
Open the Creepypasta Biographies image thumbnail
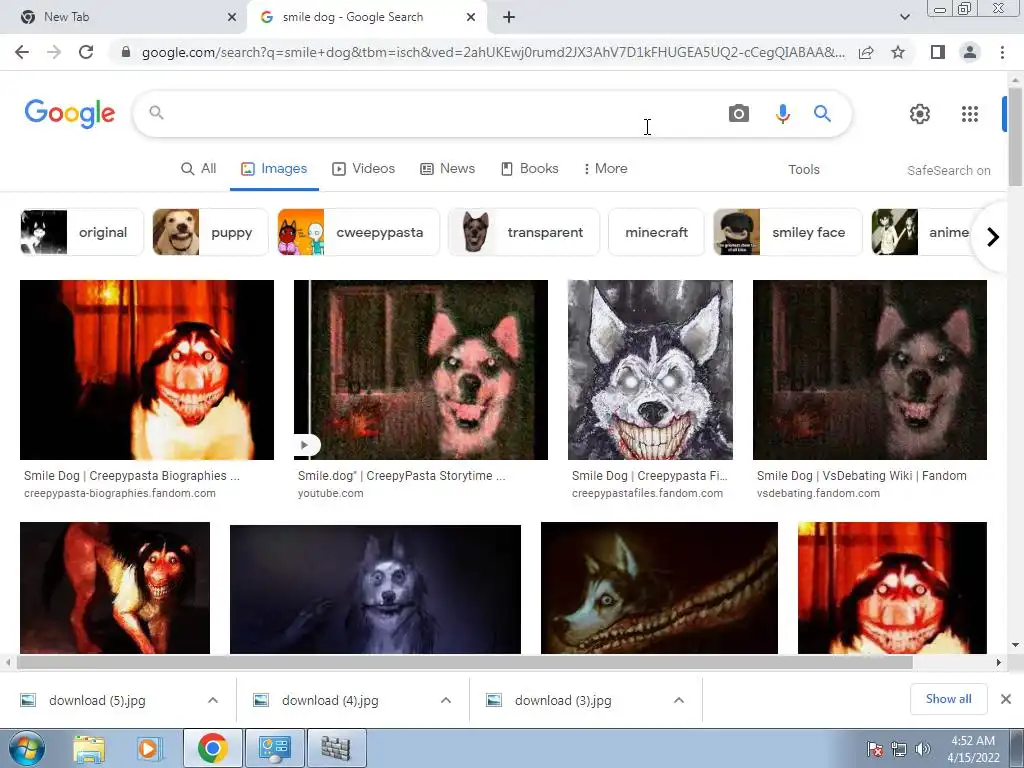click(x=147, y=370)
